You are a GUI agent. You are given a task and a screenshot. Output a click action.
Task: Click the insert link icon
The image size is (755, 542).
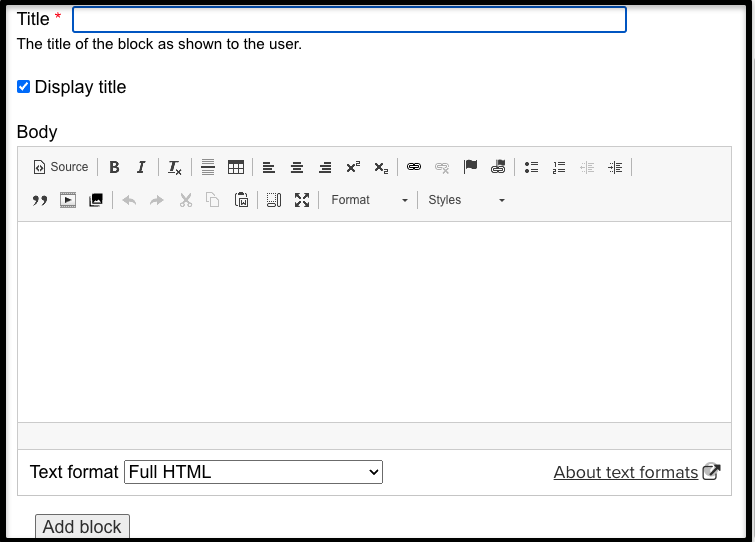(414, 167)
